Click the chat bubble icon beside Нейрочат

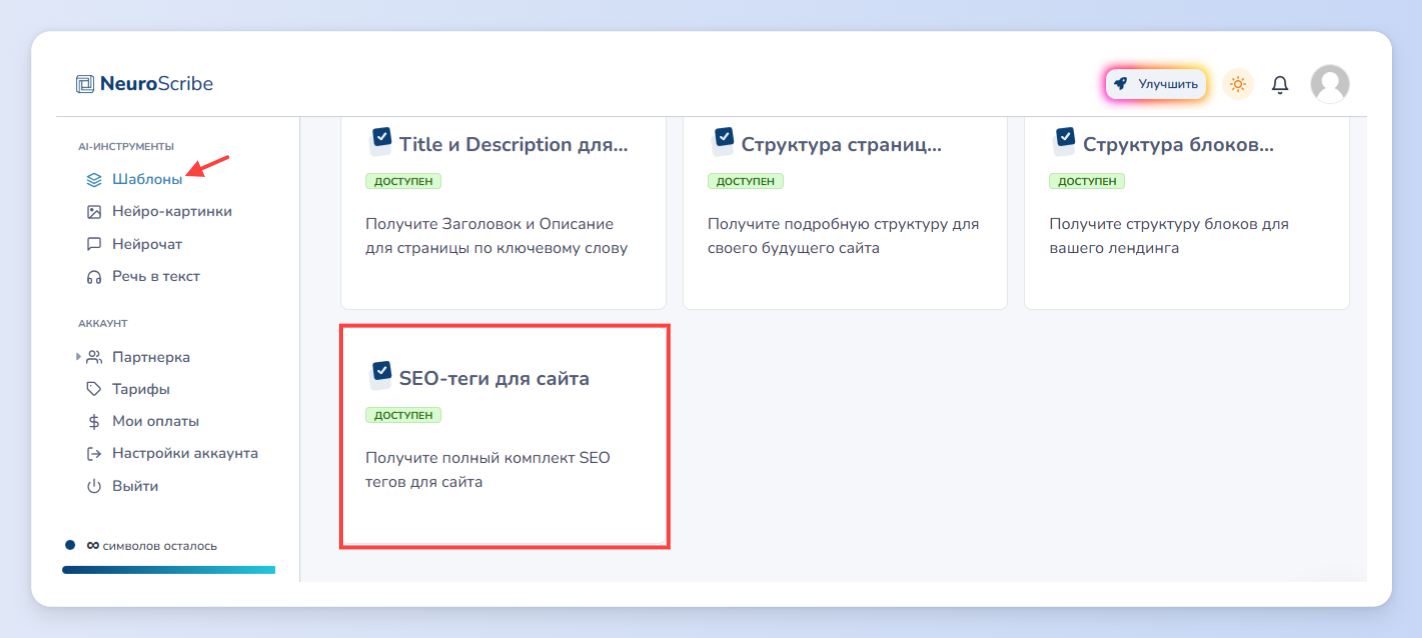click(94, 244)
